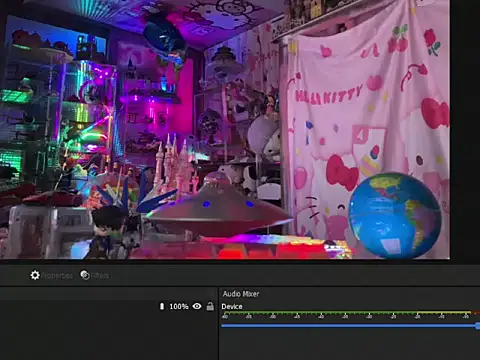This screenshot has width=480, height=360.
Task: Open source Properties via gear button
Action: 51,275
